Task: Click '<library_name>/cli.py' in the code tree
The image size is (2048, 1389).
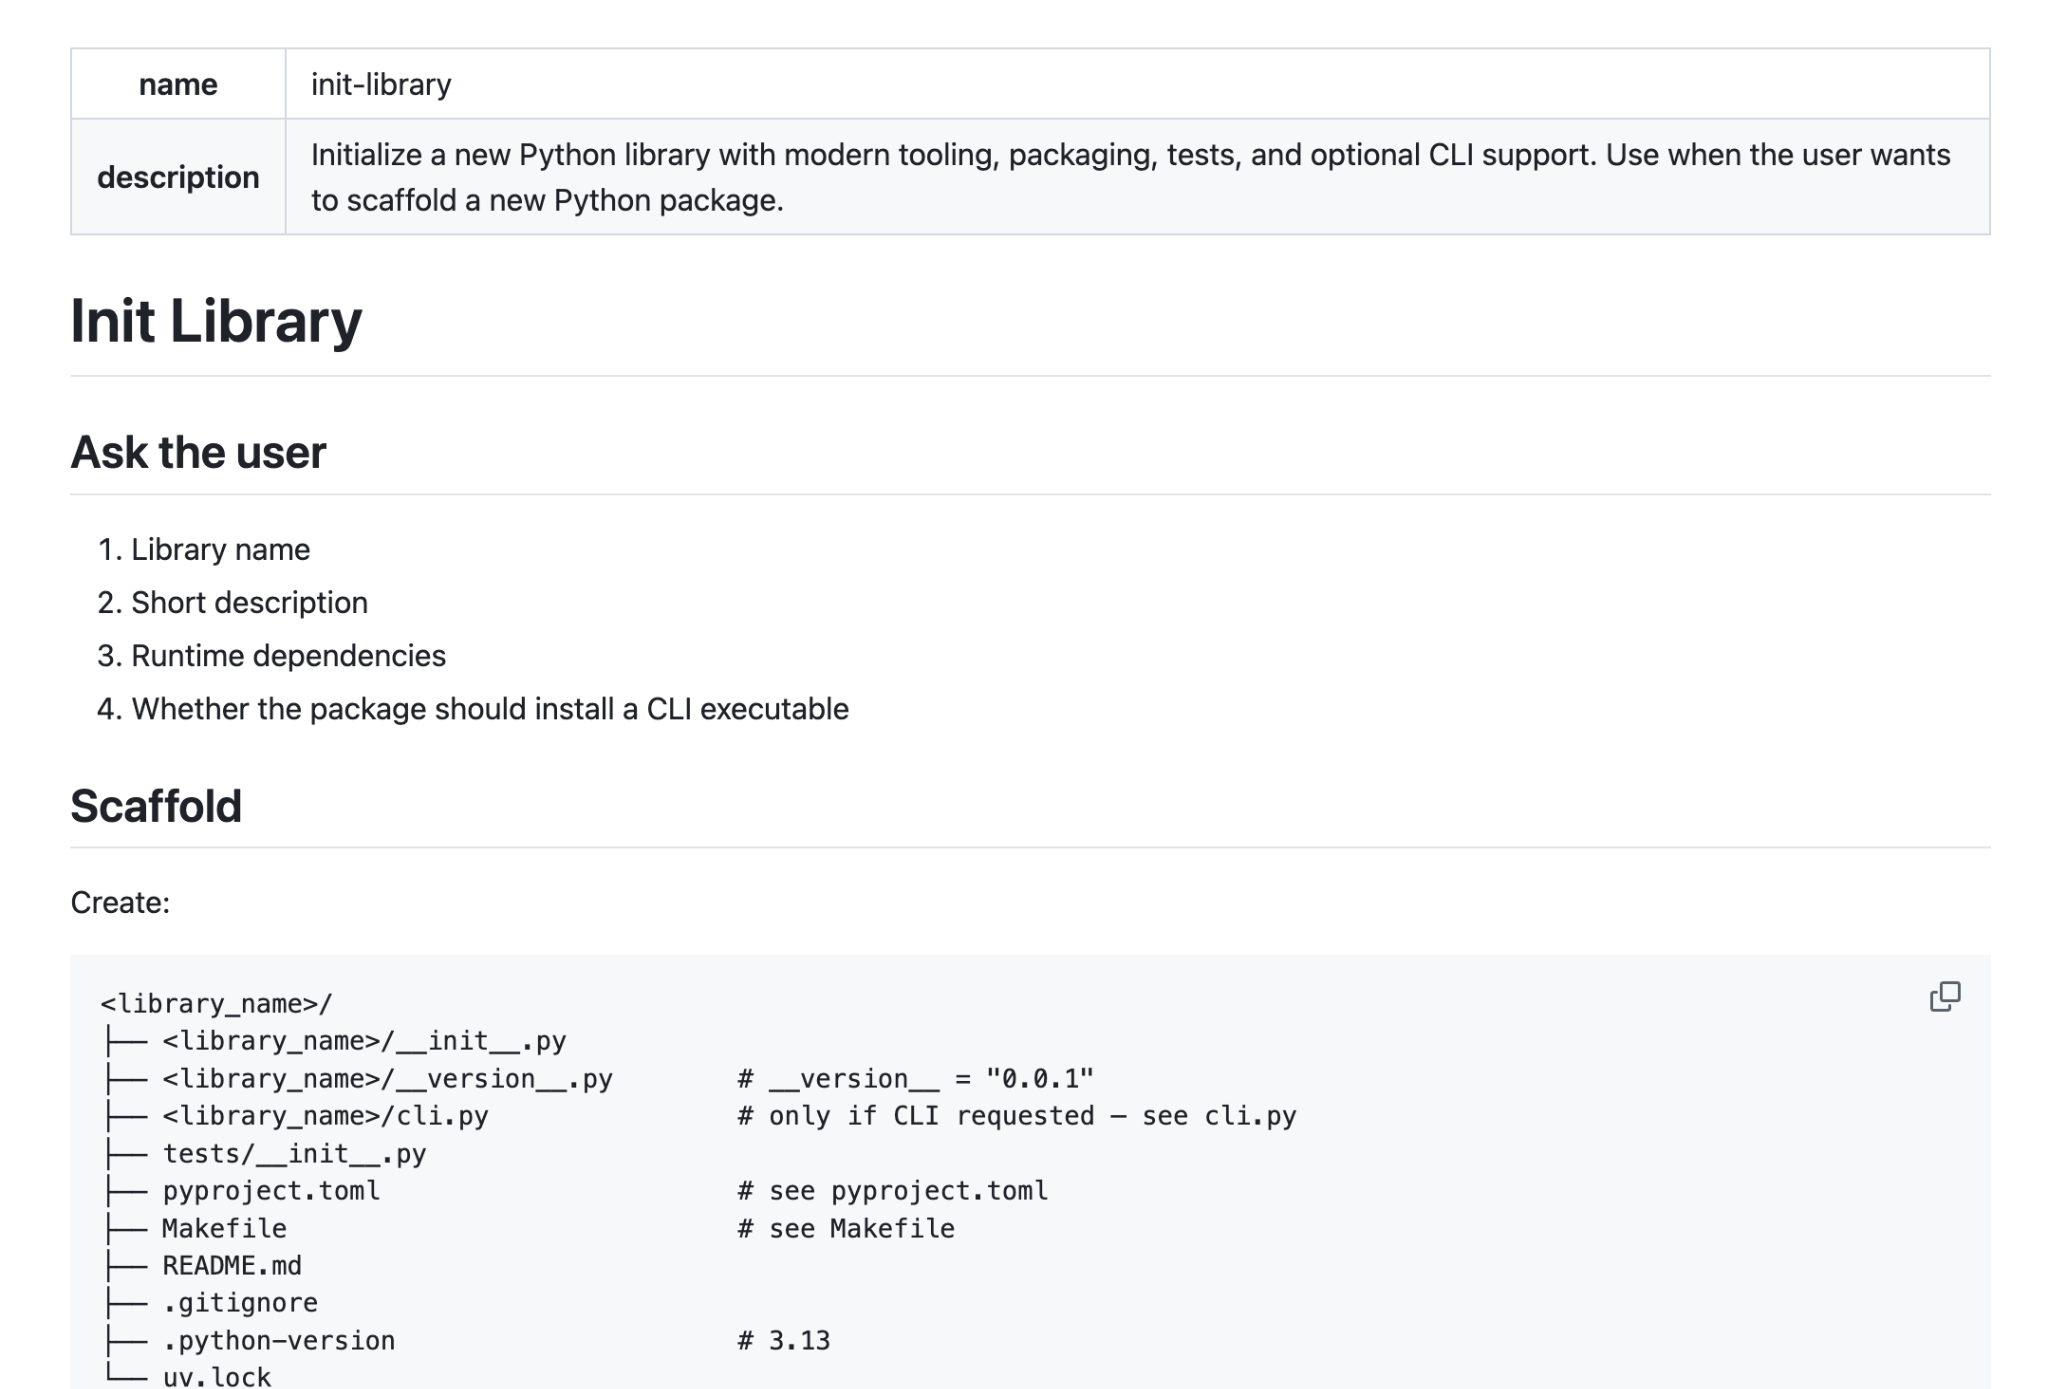Action: (325, 1115)
